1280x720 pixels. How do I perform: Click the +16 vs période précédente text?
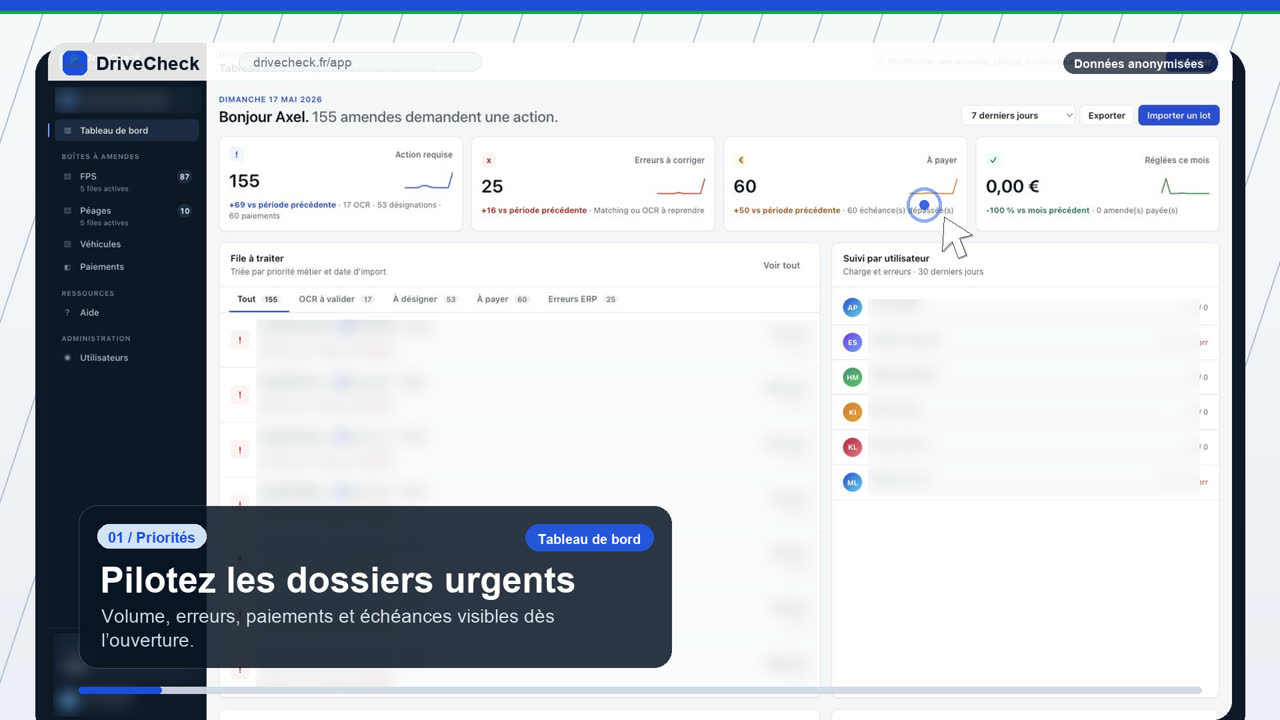click(534, 210)
